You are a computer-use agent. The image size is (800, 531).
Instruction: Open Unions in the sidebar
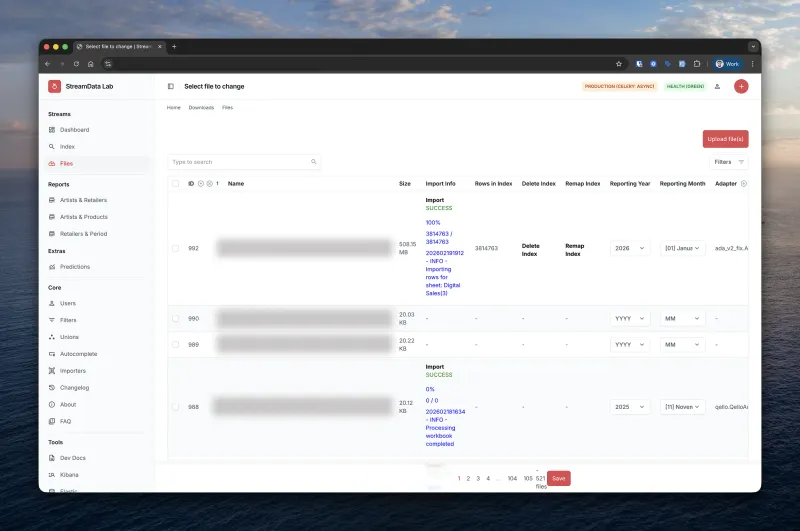(69, 337)
